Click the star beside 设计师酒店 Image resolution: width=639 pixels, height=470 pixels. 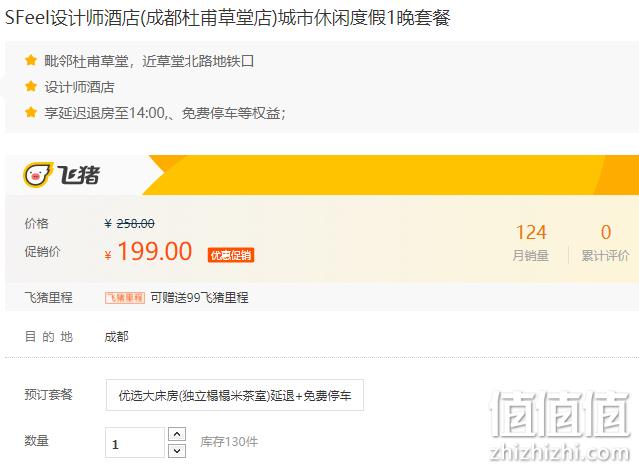[31, 86]
